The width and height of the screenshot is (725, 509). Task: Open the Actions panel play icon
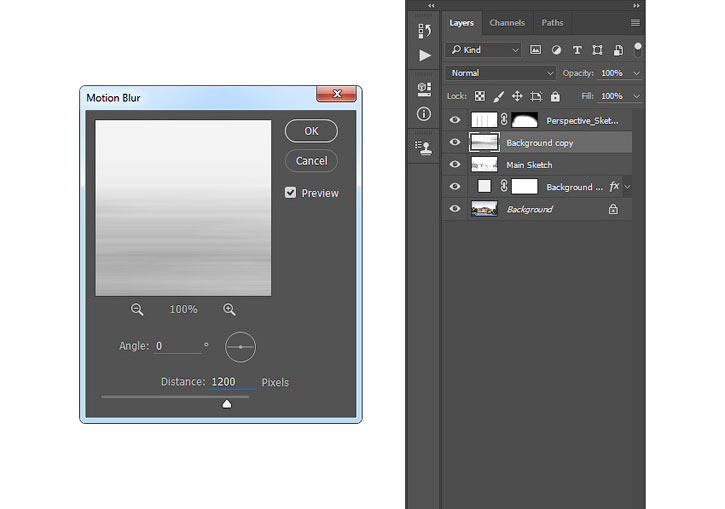point(424,55)
